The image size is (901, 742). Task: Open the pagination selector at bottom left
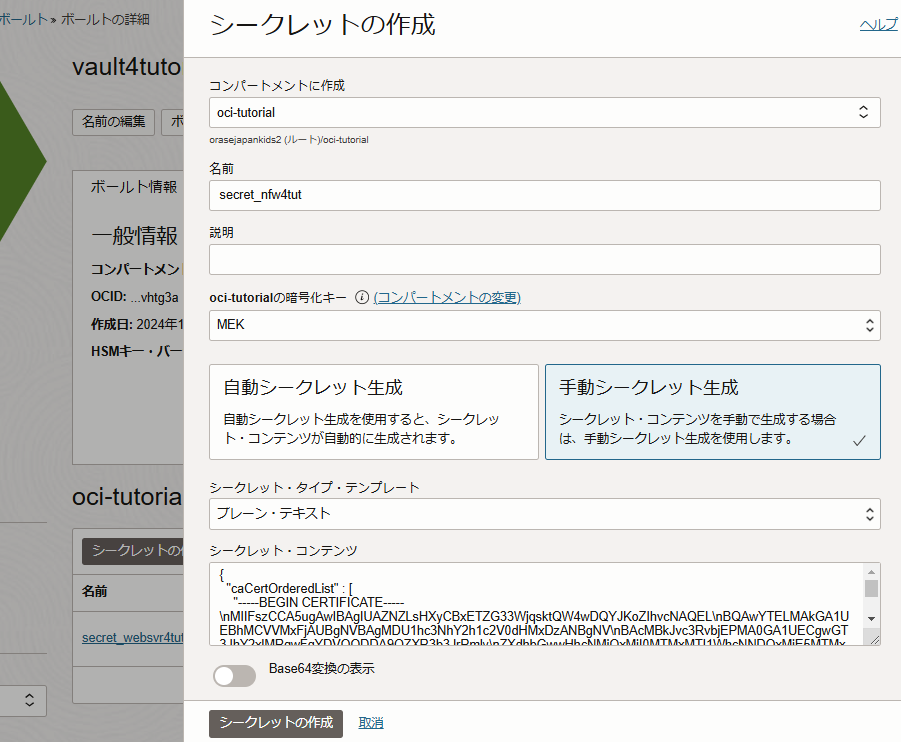click(x=25, y=700)
